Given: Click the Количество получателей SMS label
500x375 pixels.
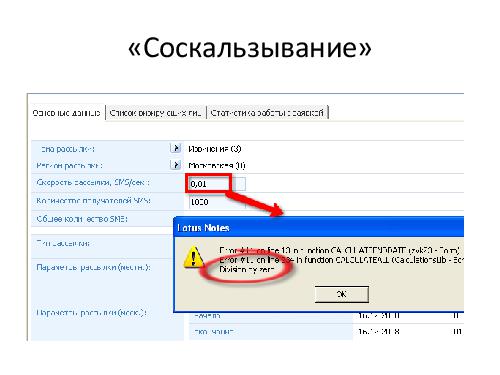Looking at the screenshot, I should [x=93, y=201].
